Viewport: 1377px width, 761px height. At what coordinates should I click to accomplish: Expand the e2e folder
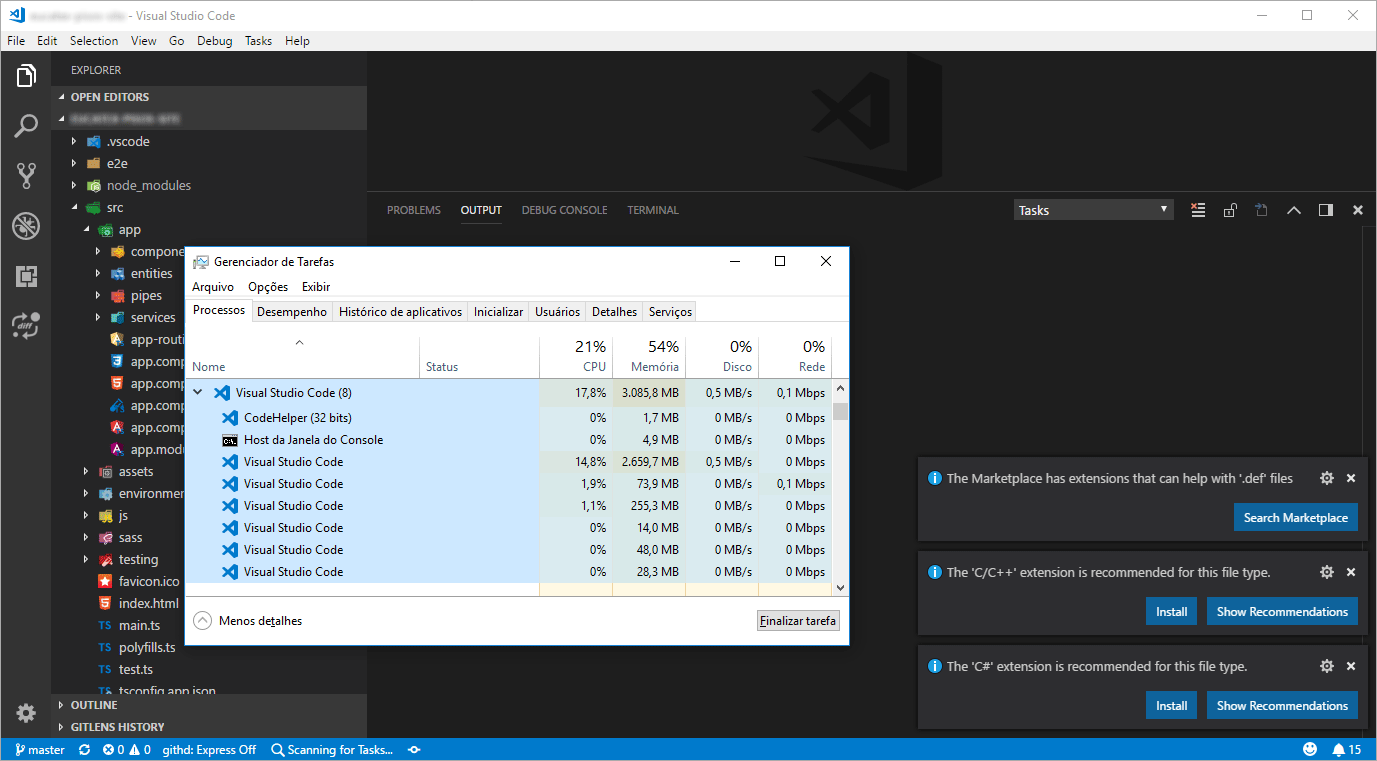click(209, 163)
